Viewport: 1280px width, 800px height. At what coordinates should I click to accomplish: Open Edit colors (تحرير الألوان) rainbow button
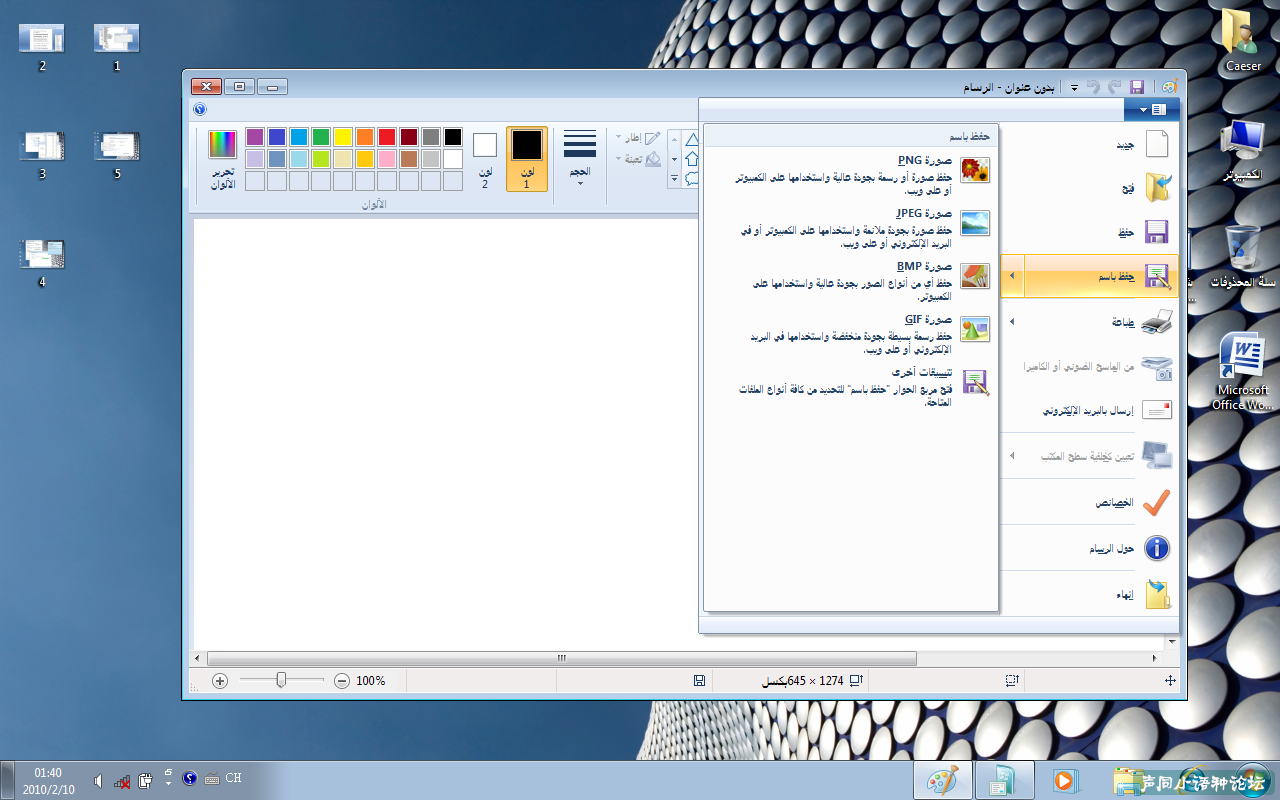coord(222,159)
